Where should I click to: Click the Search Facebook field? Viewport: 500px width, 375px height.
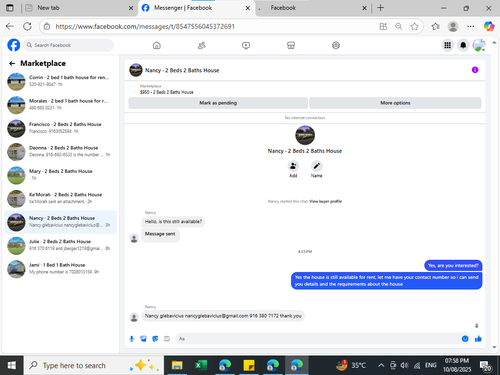coord(68,45)
